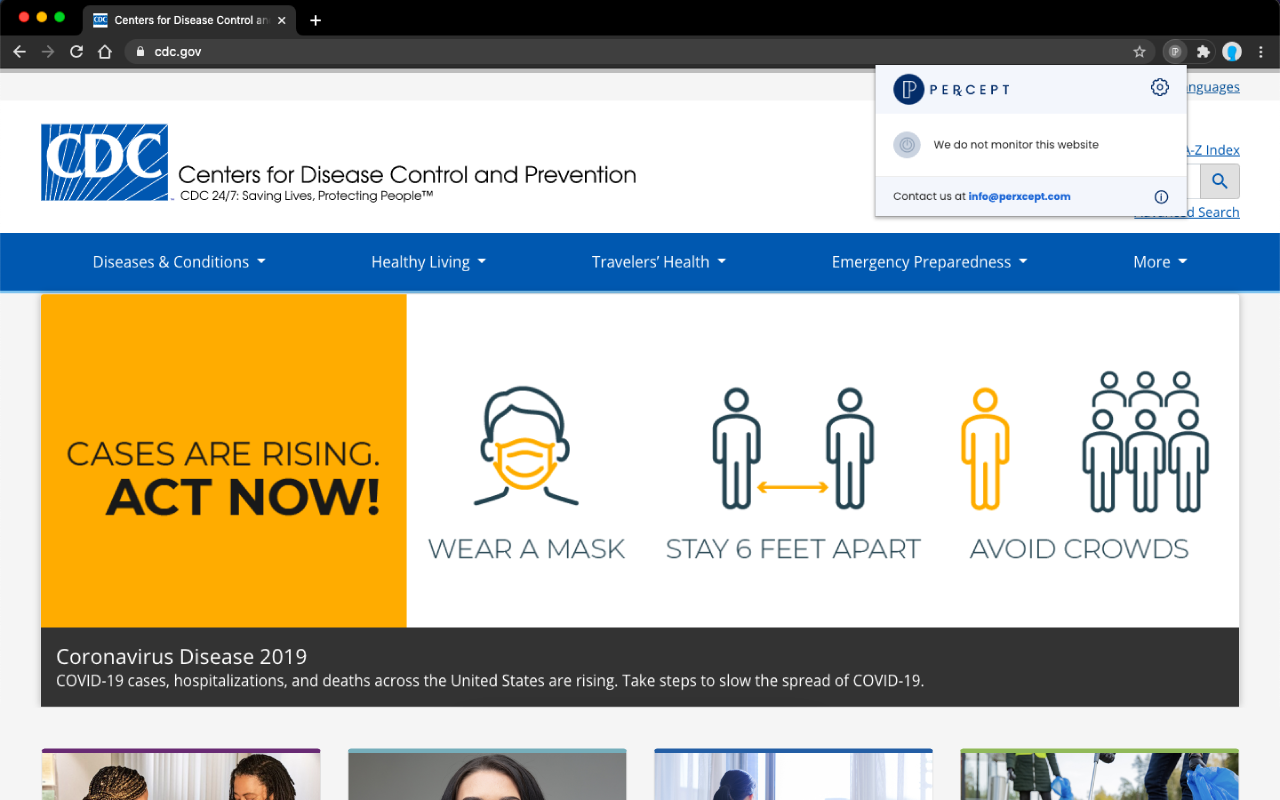
Task: Click the browser forward arrow
Action: (x=47, y=51)
